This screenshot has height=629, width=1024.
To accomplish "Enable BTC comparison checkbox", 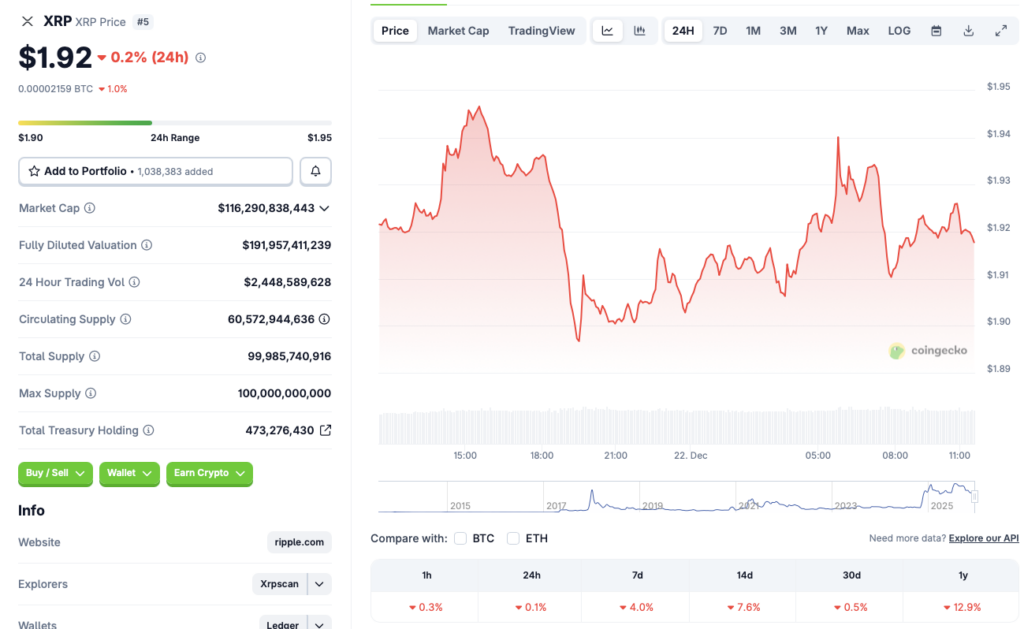I will 459,538.
